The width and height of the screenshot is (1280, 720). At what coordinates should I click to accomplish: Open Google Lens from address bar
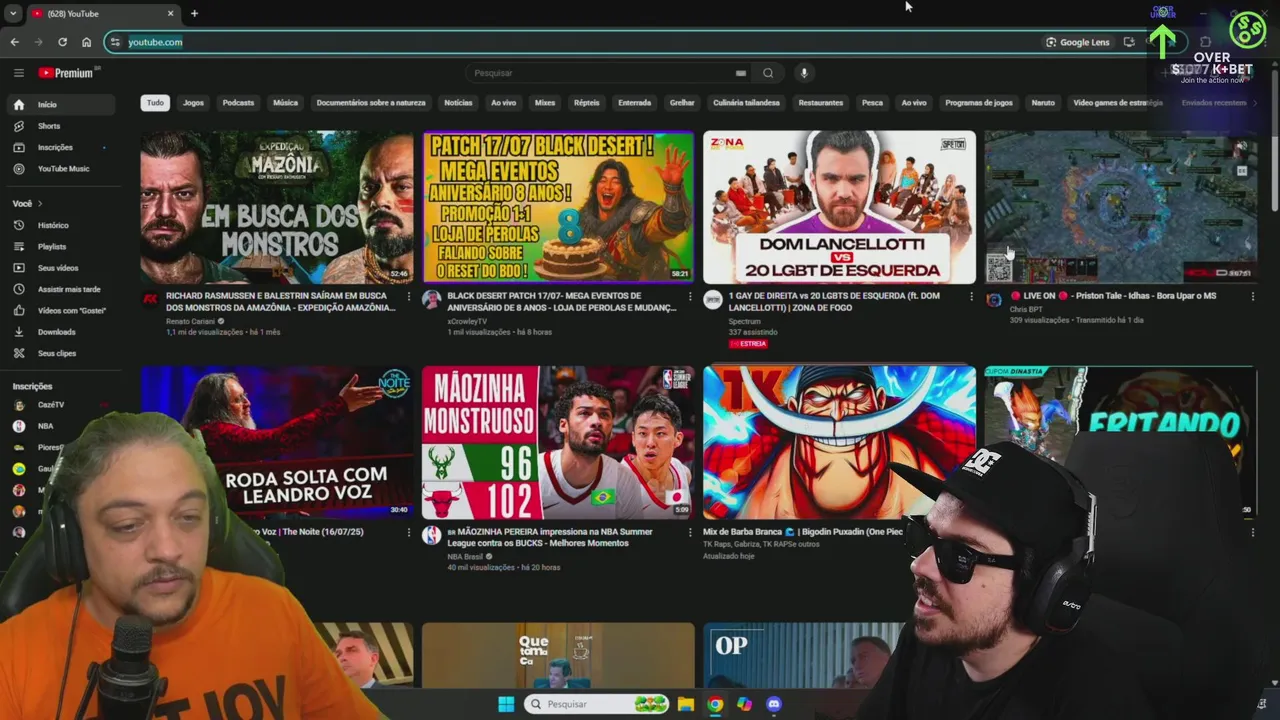(x=1077, y=42)
